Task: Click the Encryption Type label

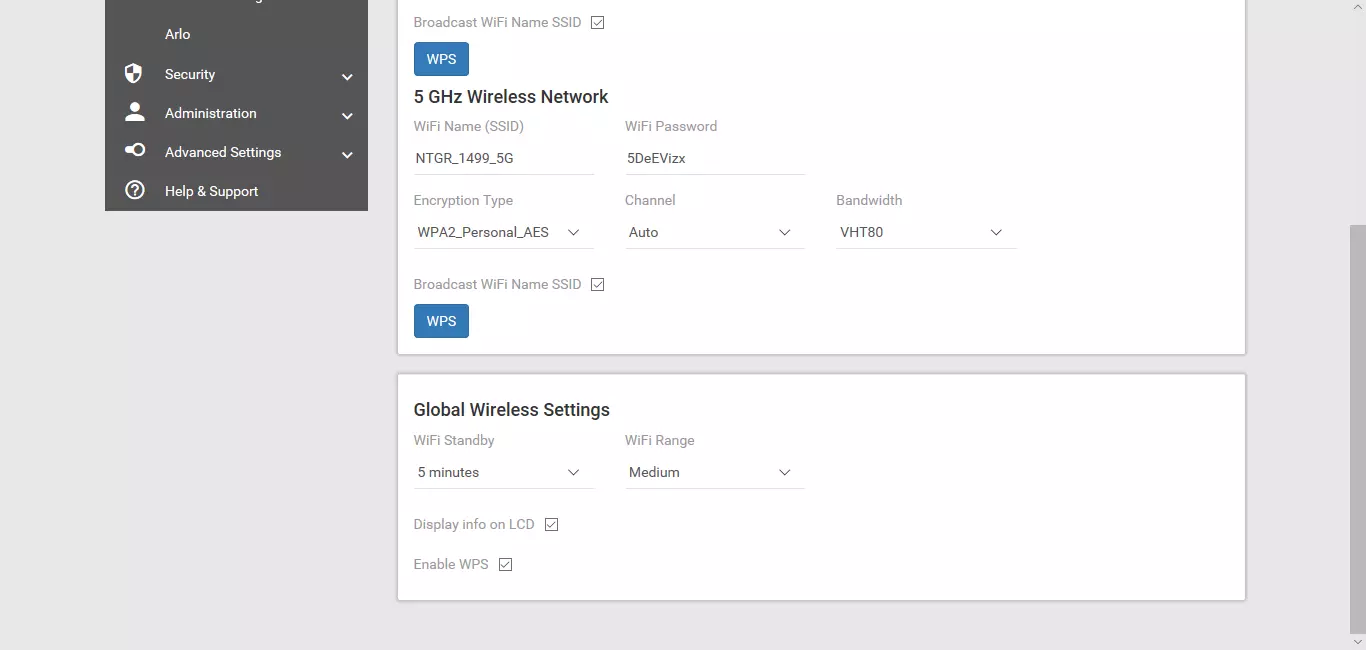Action: click(463, 200)
